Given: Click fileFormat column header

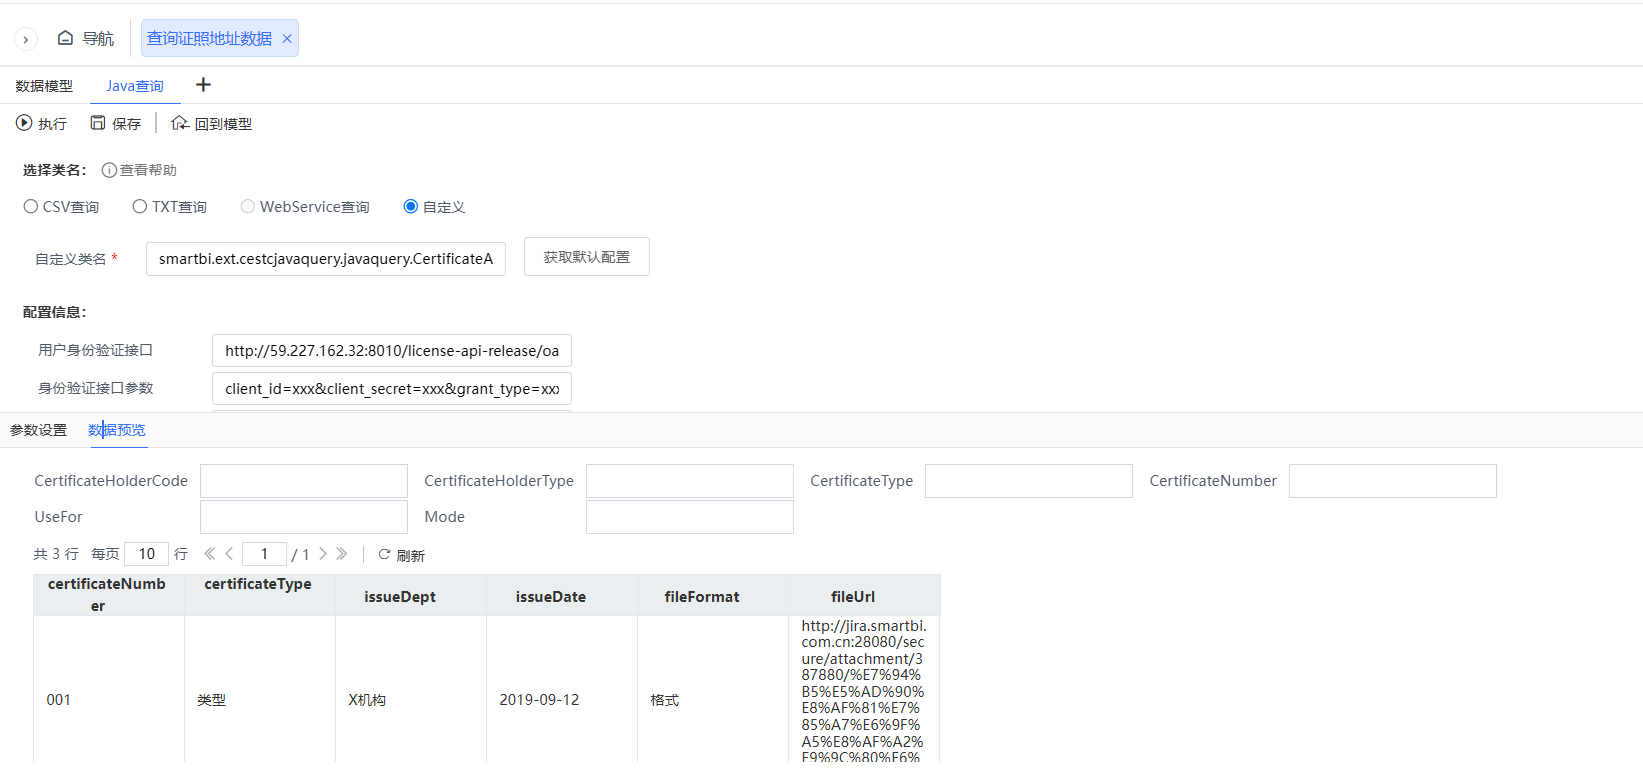Looking at the screenshot, I should pos(713,595).
